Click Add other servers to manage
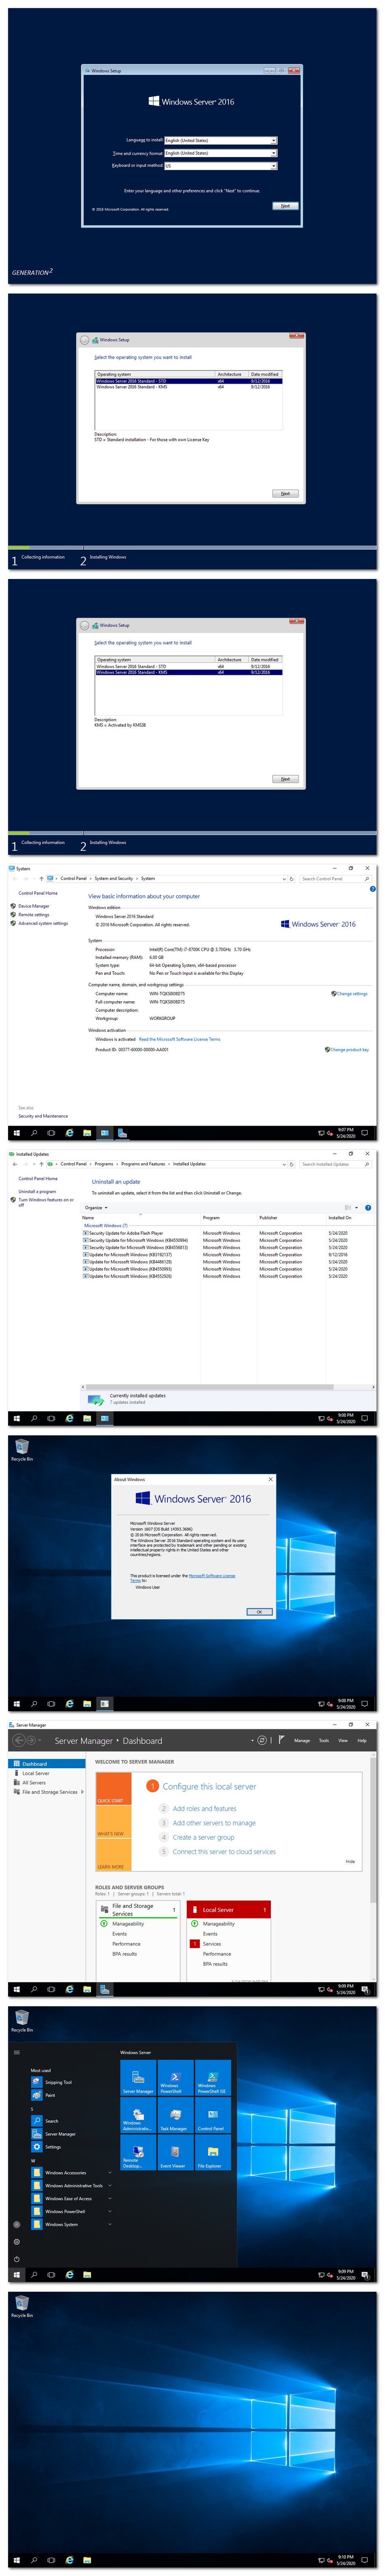385x2576 pixels. pos(214,1823)
